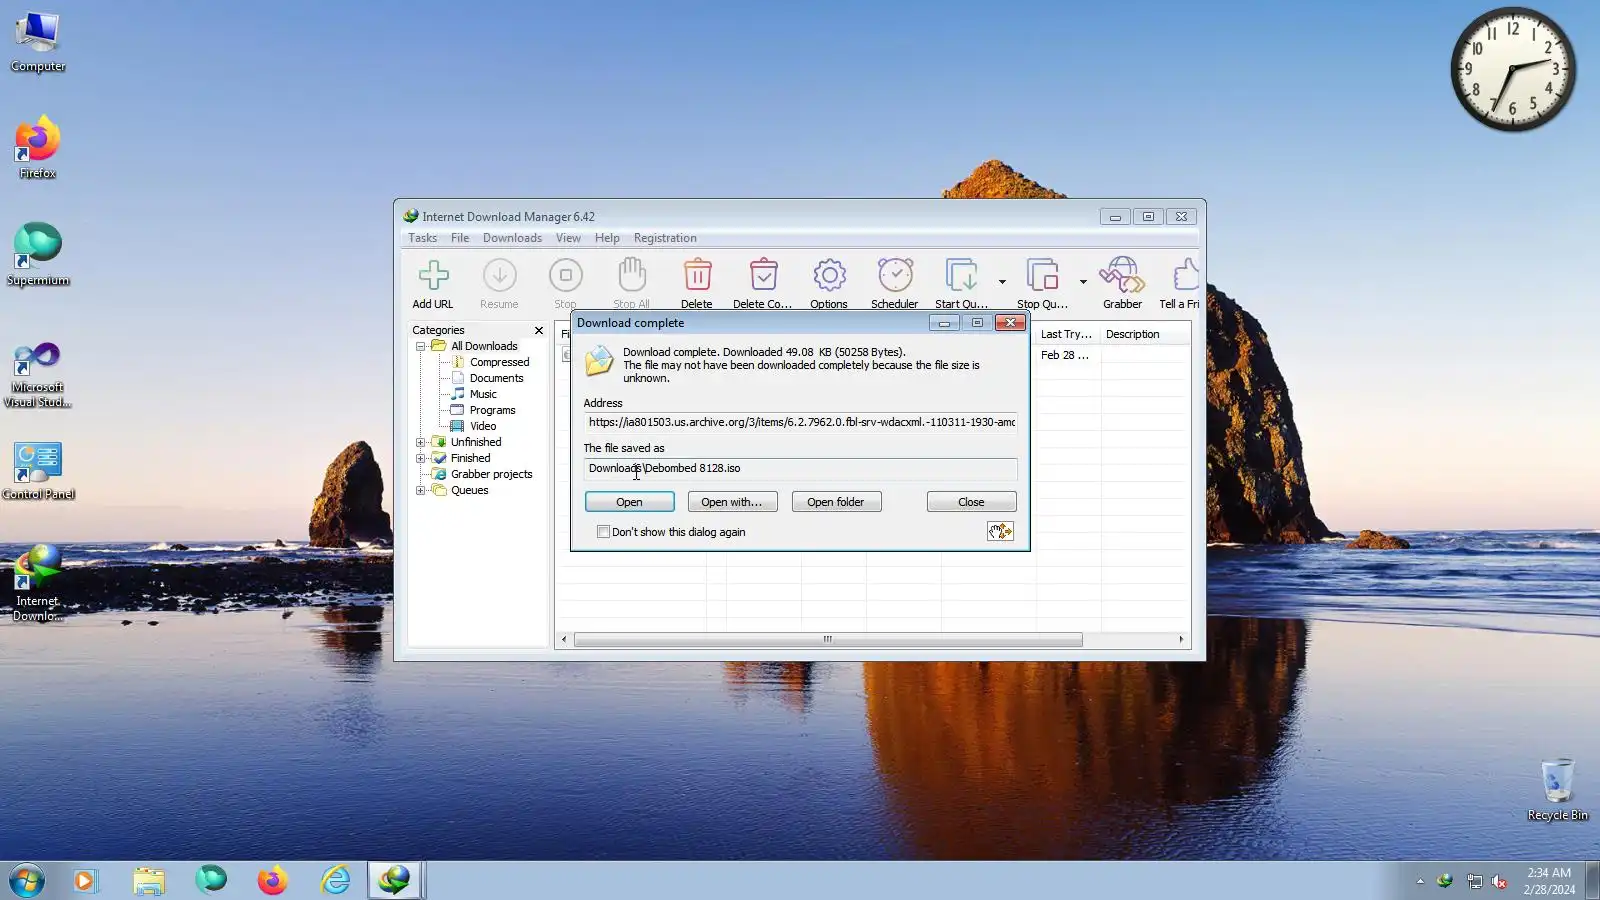Select the Music category

[483, 394]
